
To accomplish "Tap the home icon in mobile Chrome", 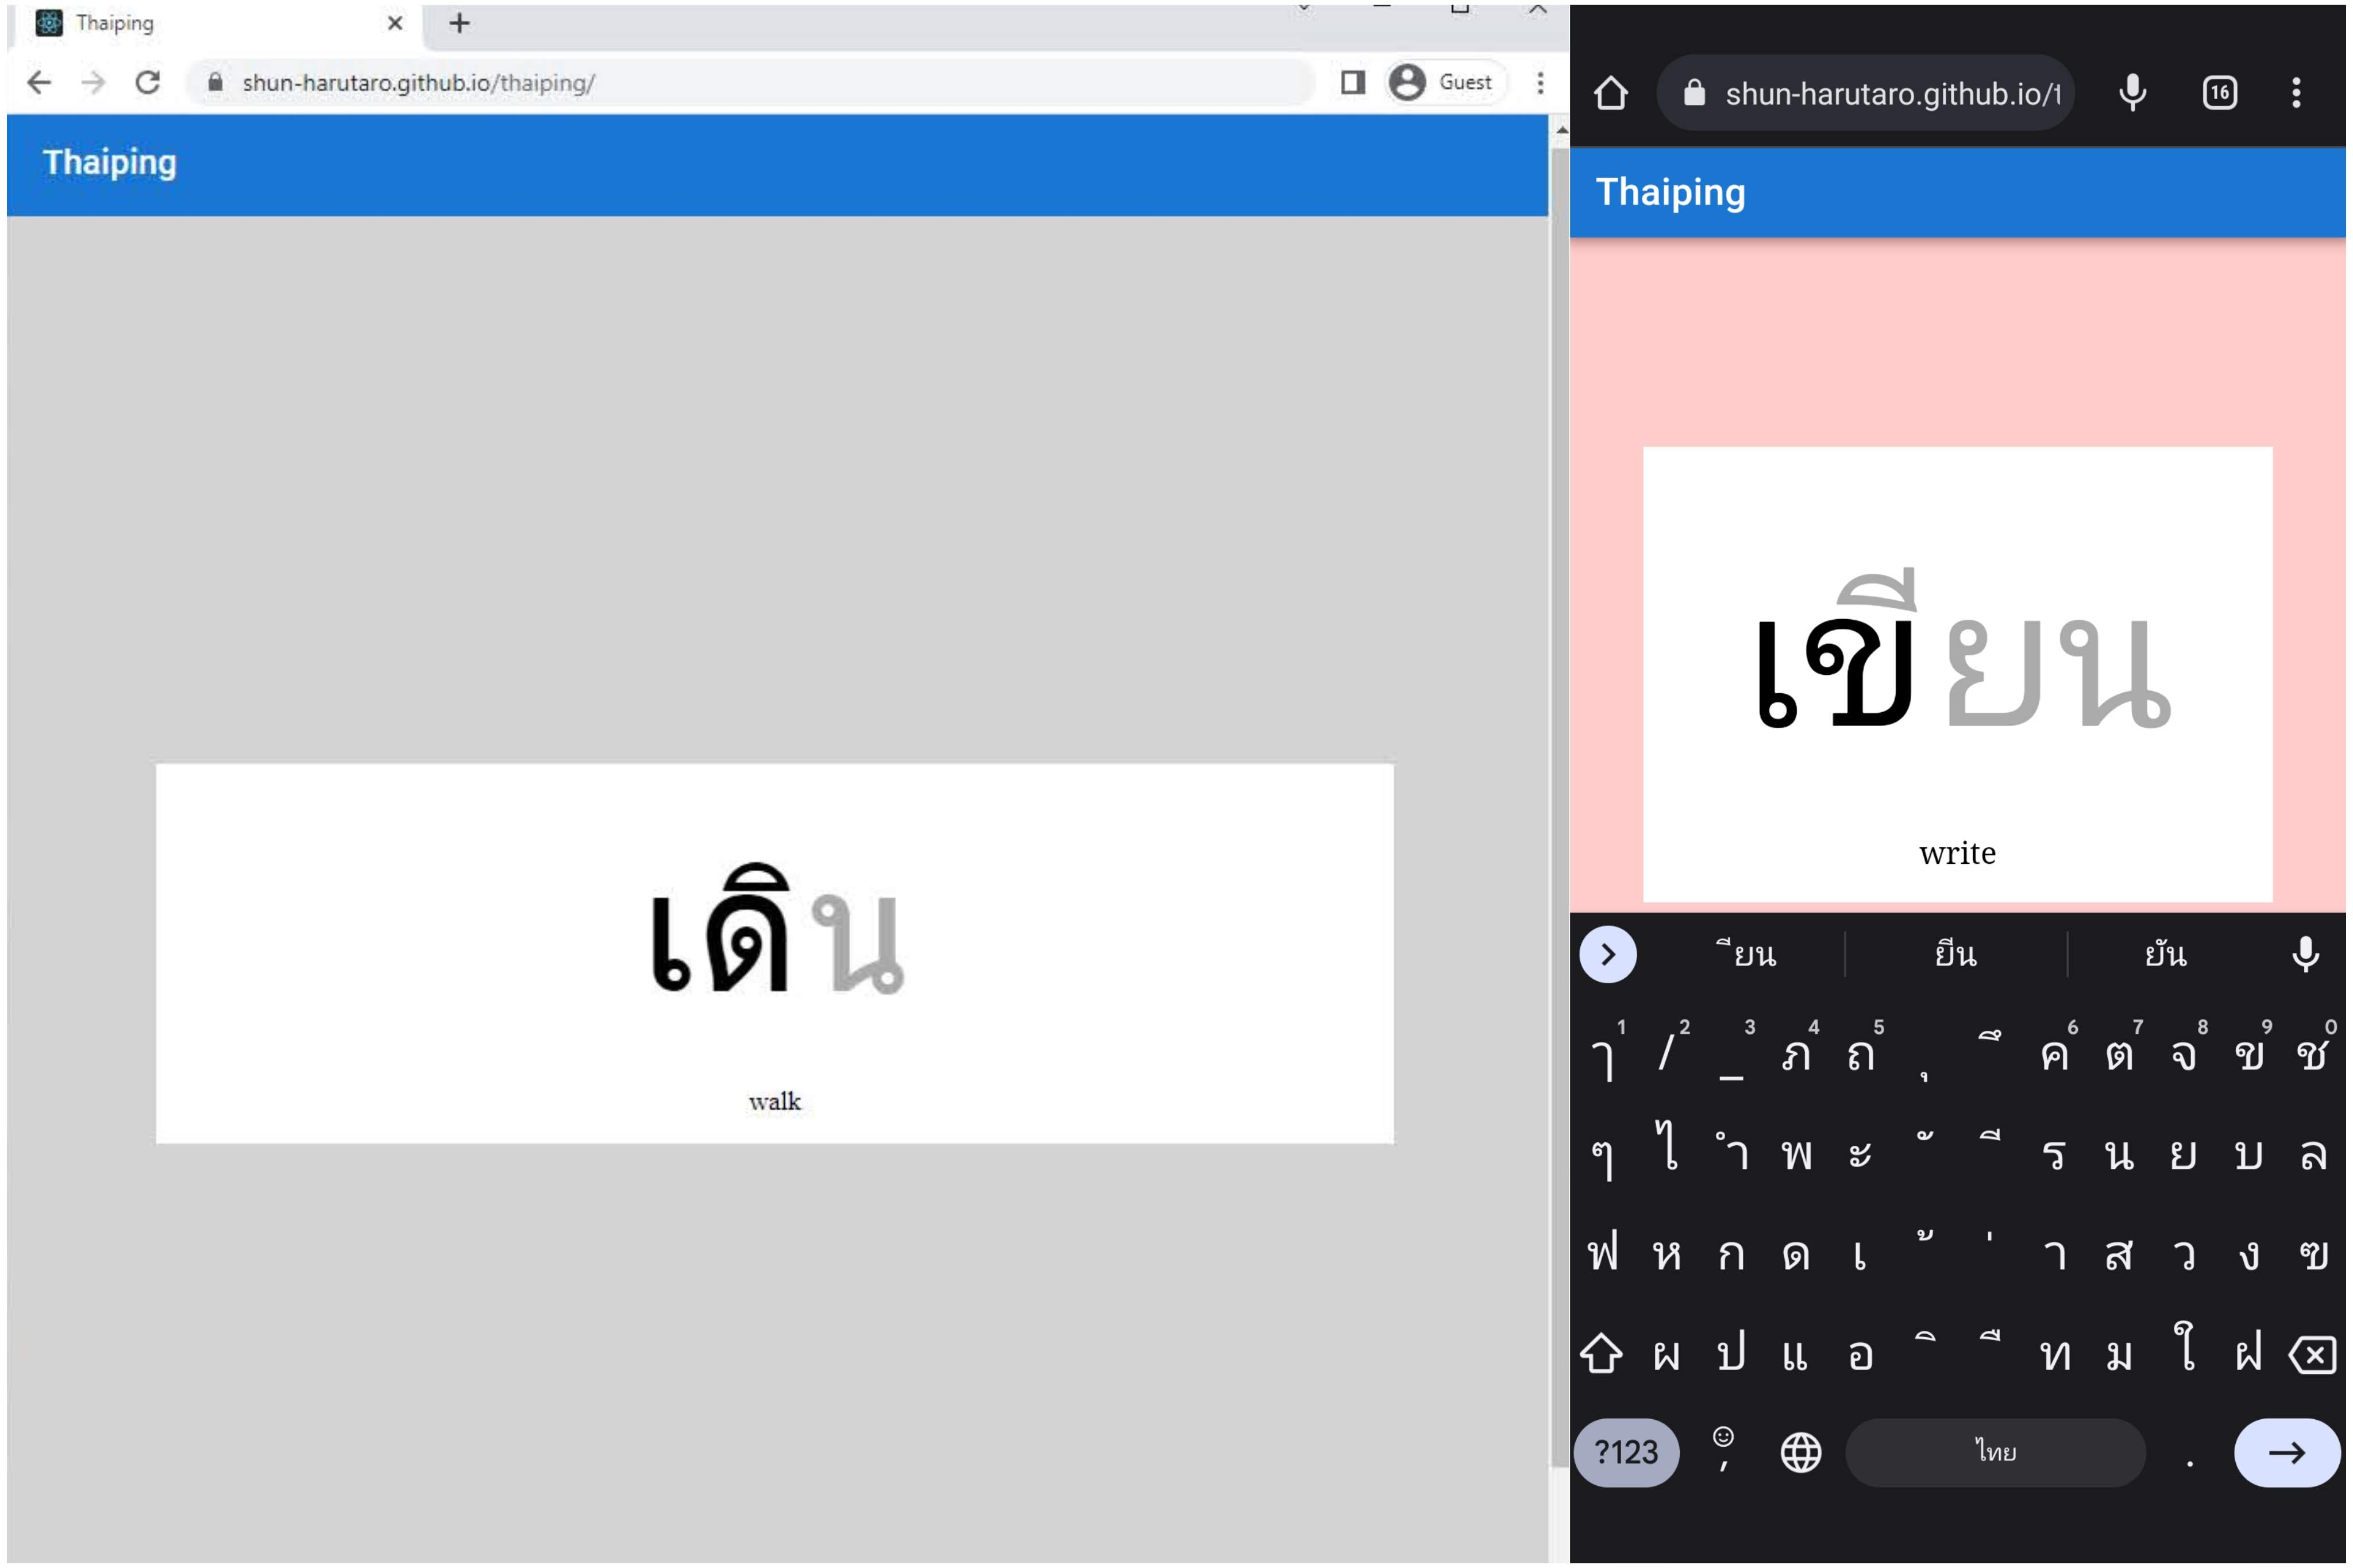I will (1611, 92).
